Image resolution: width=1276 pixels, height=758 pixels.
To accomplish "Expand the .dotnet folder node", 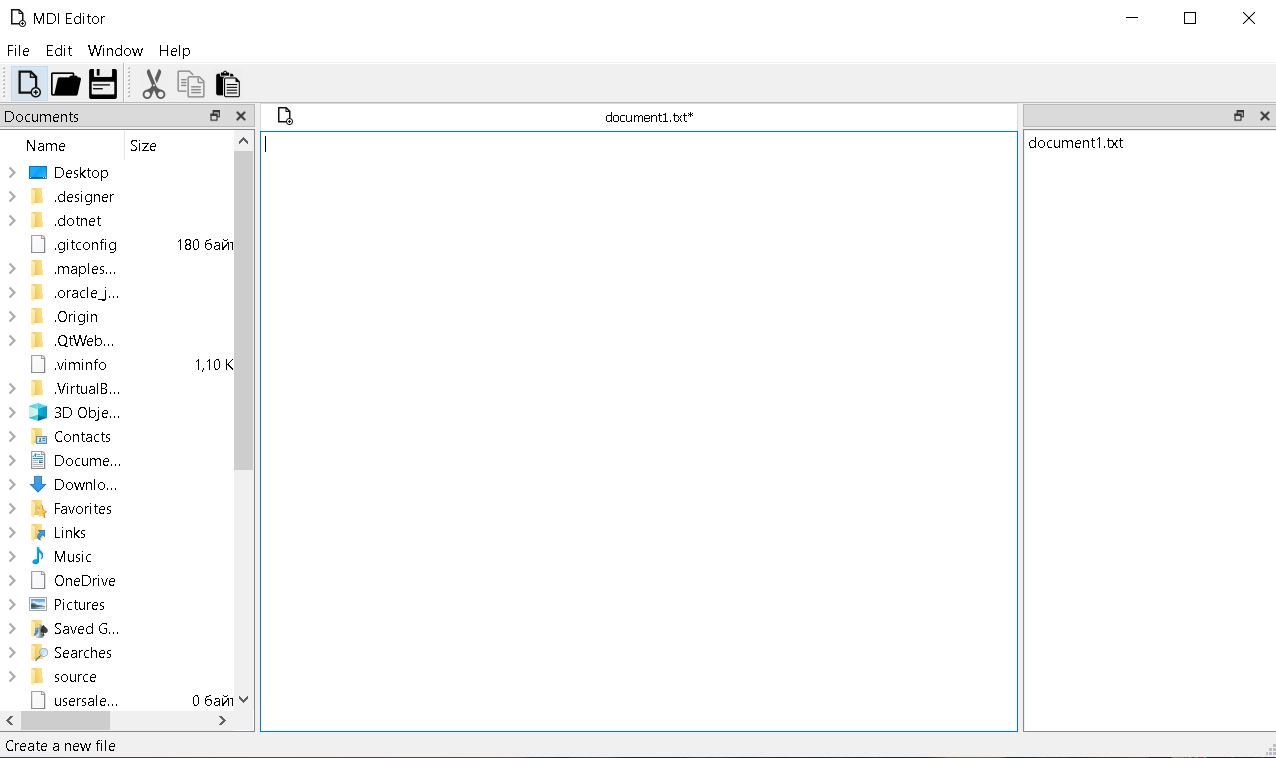I will coord(12,221).
